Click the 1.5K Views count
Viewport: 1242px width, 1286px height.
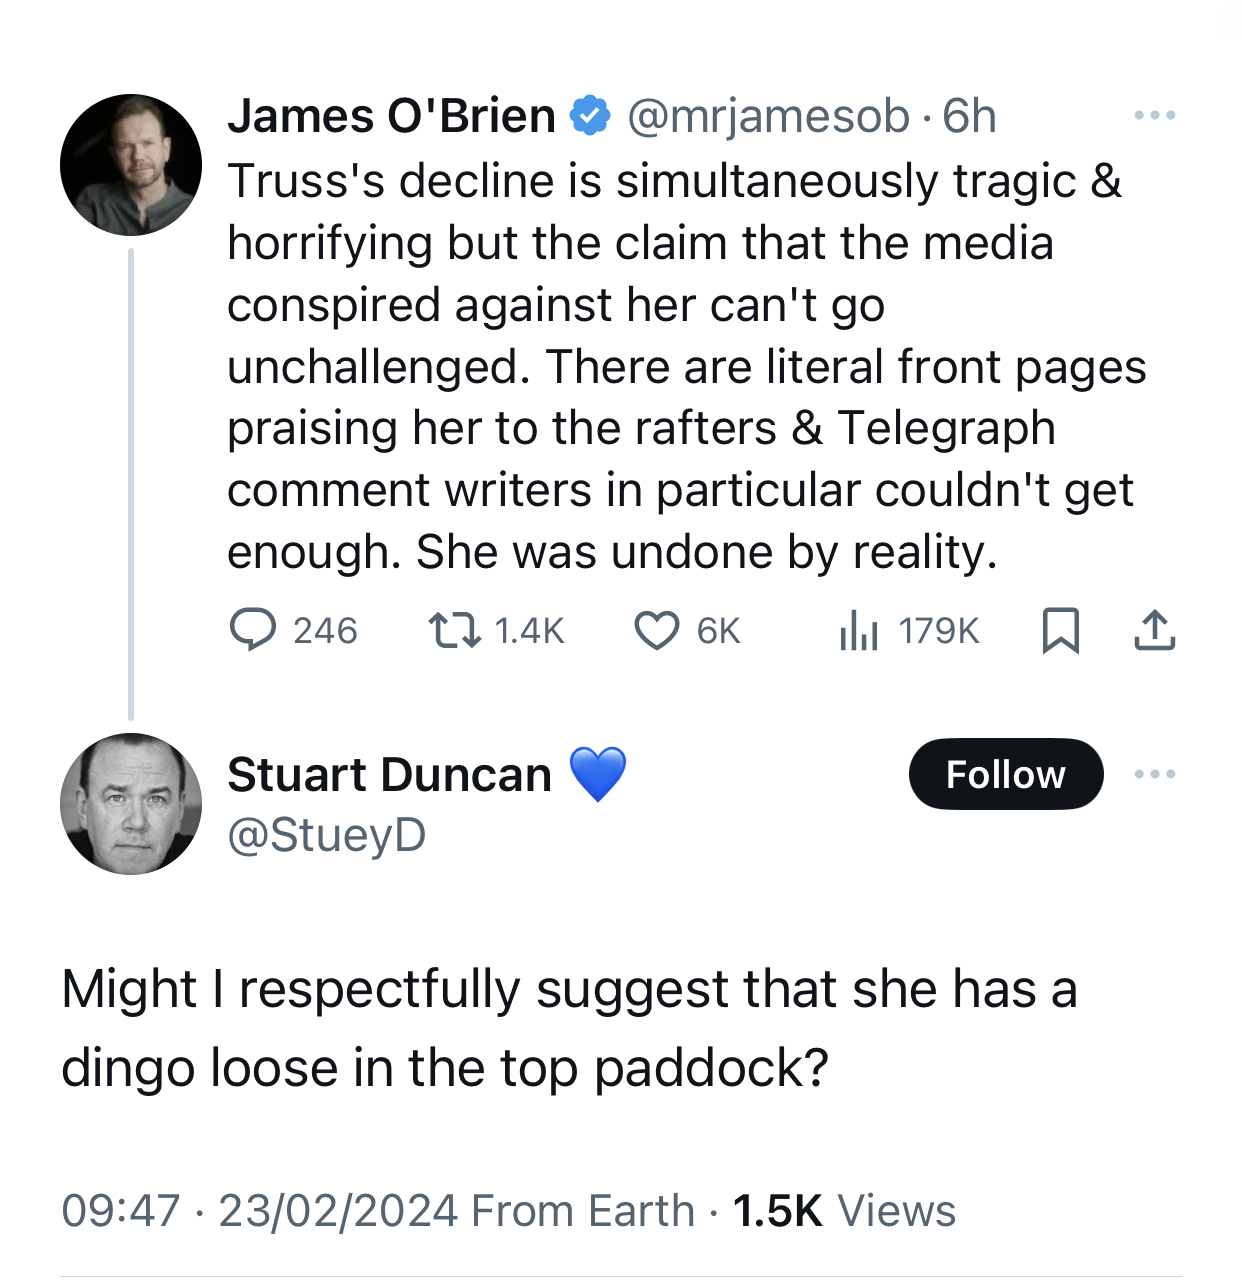click(844, 1211)
